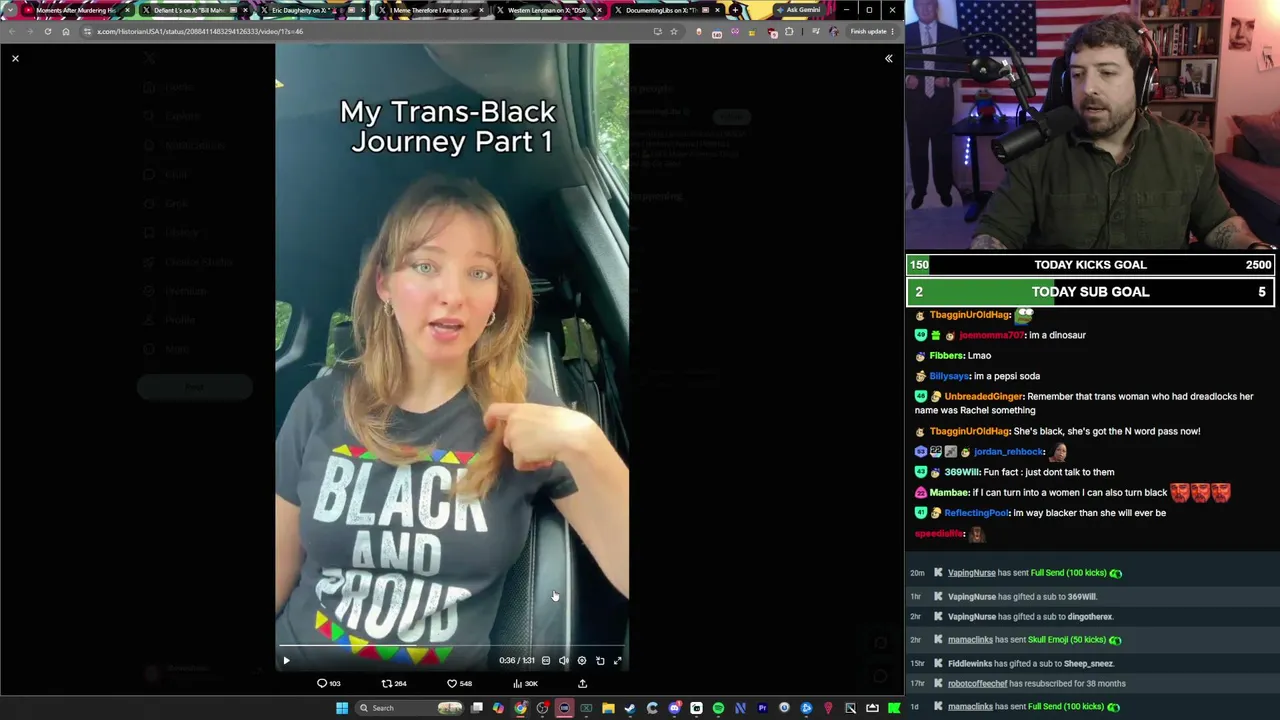Viewport: 1280px width, 720px height.
Task: Open Premiere Pro from the taskbar
Action: [x=762, y=708]
